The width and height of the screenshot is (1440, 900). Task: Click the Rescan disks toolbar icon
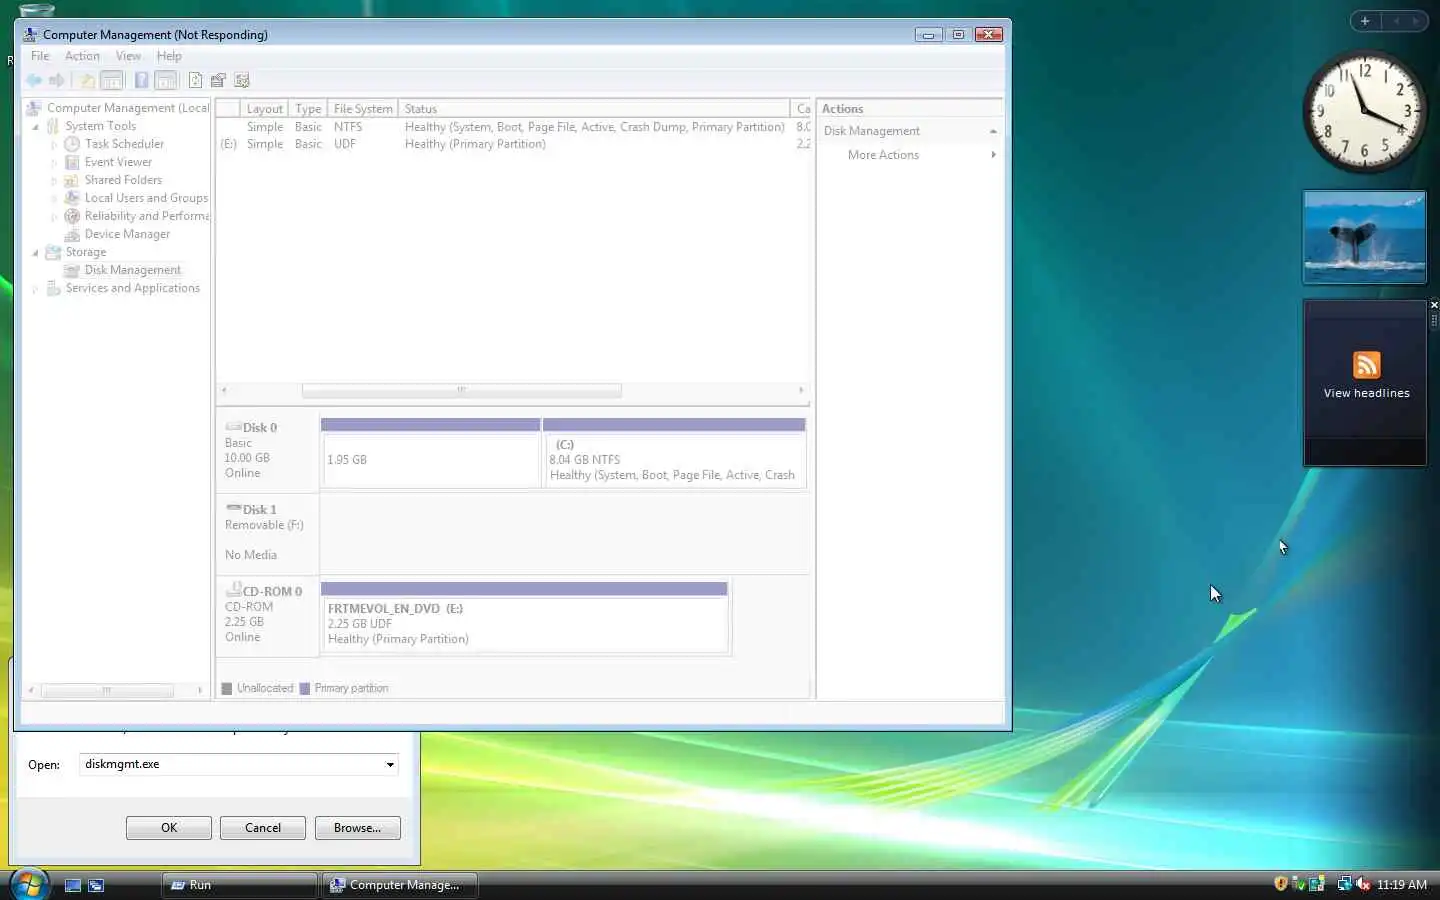(x=218, y=80)
